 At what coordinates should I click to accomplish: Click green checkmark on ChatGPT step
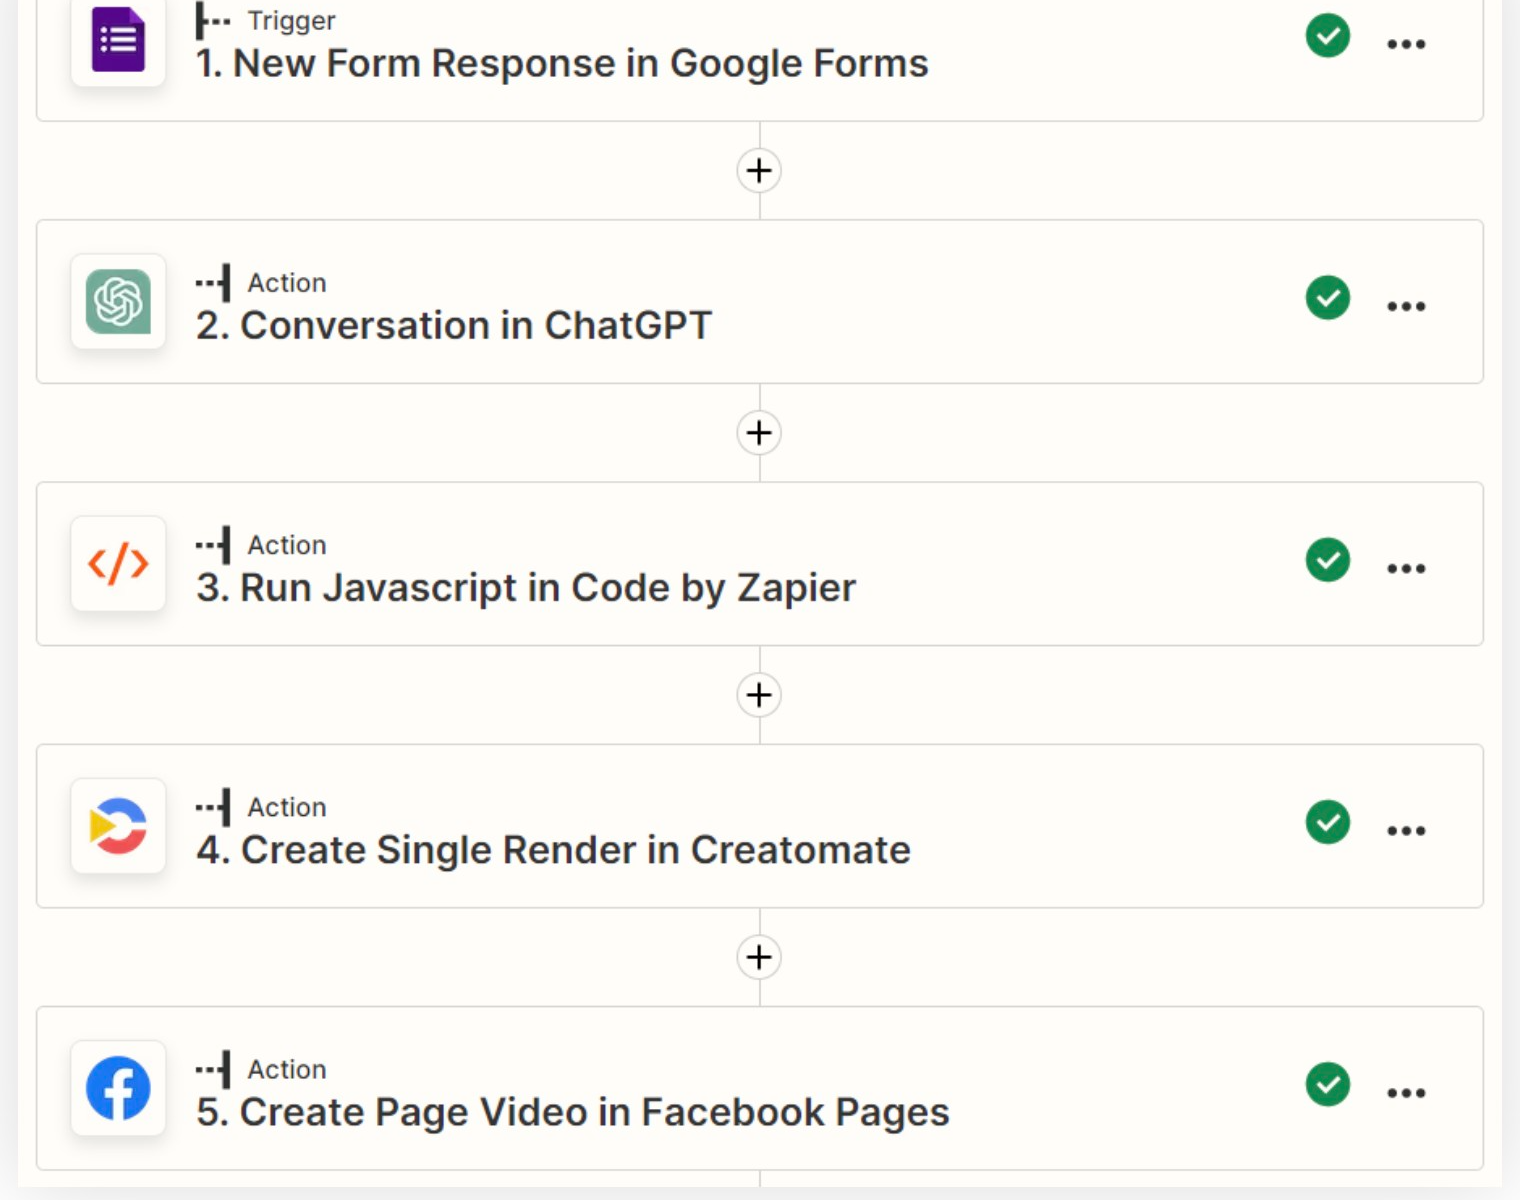pos(1327,298)
